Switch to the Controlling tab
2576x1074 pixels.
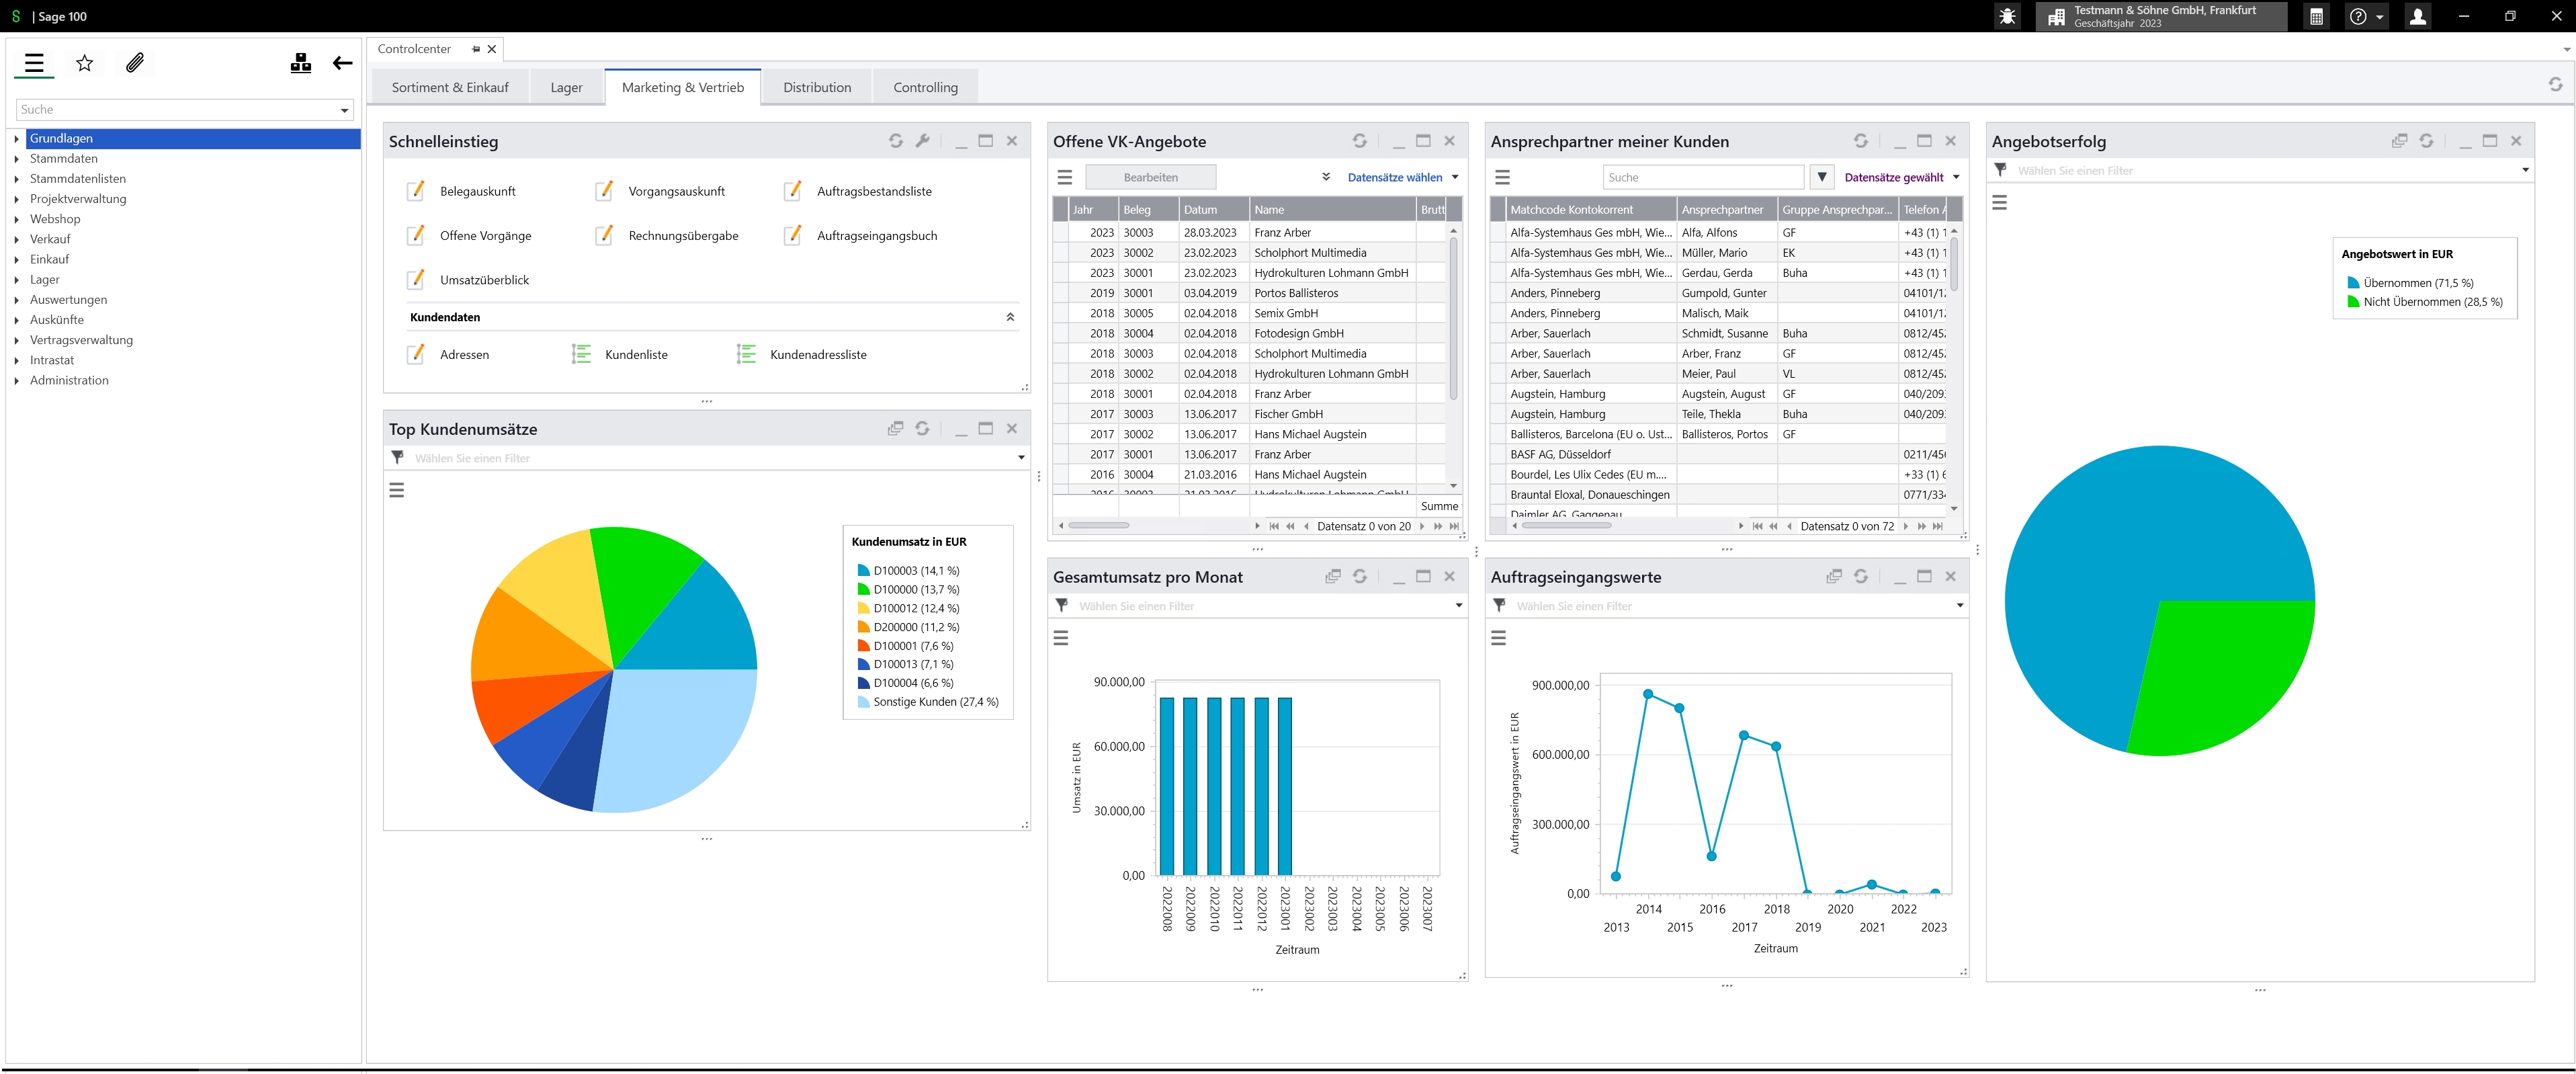(x=925, y=88)
